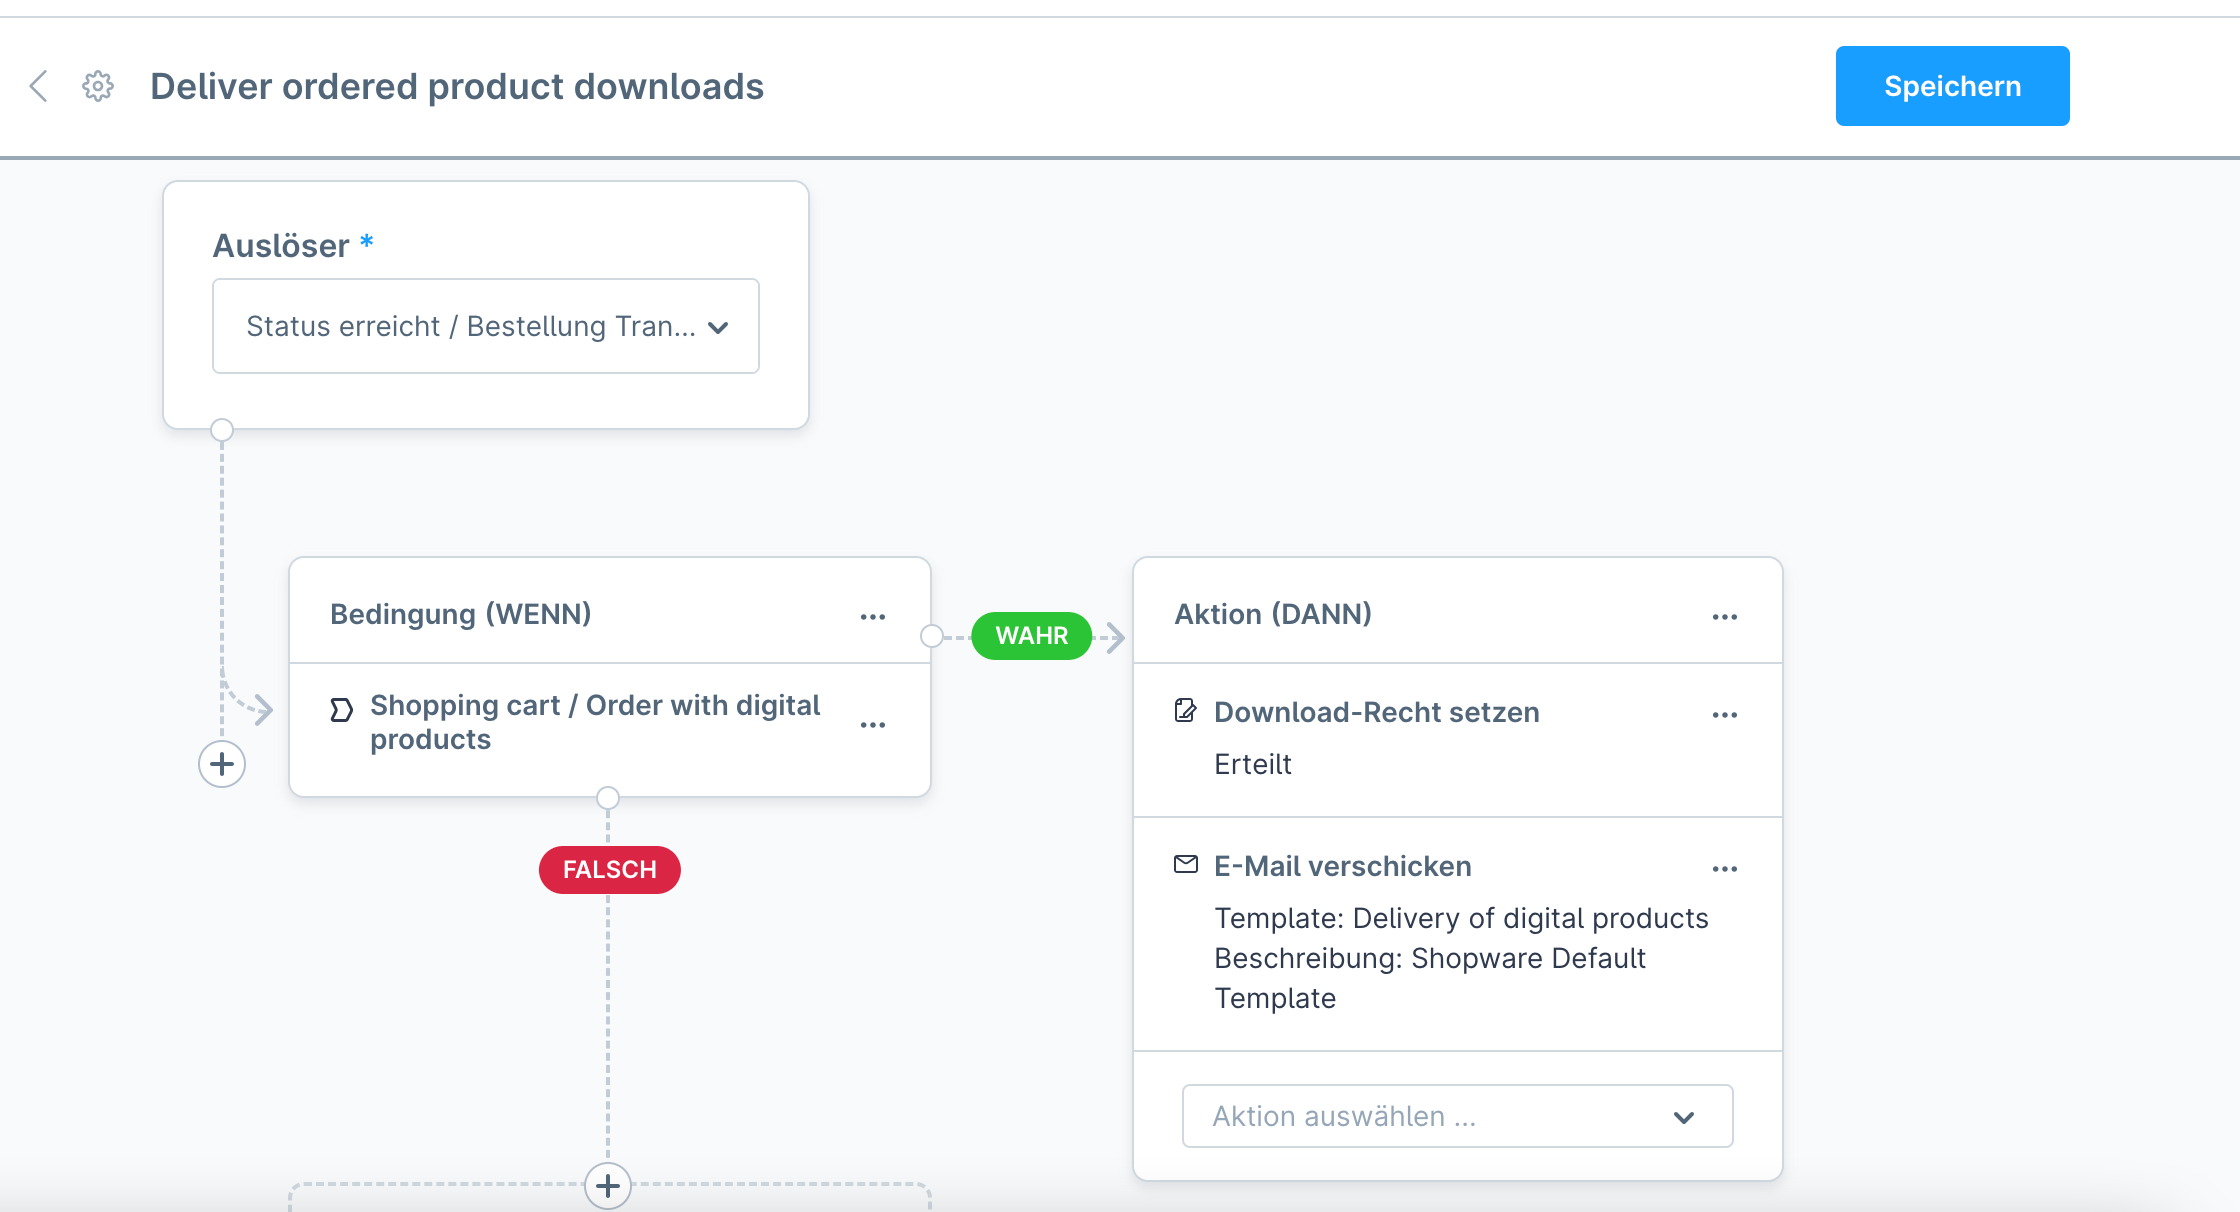The image size is (2240, 1212).
Task: Add a step with the plus below the trigger
Action: [222, 764]
